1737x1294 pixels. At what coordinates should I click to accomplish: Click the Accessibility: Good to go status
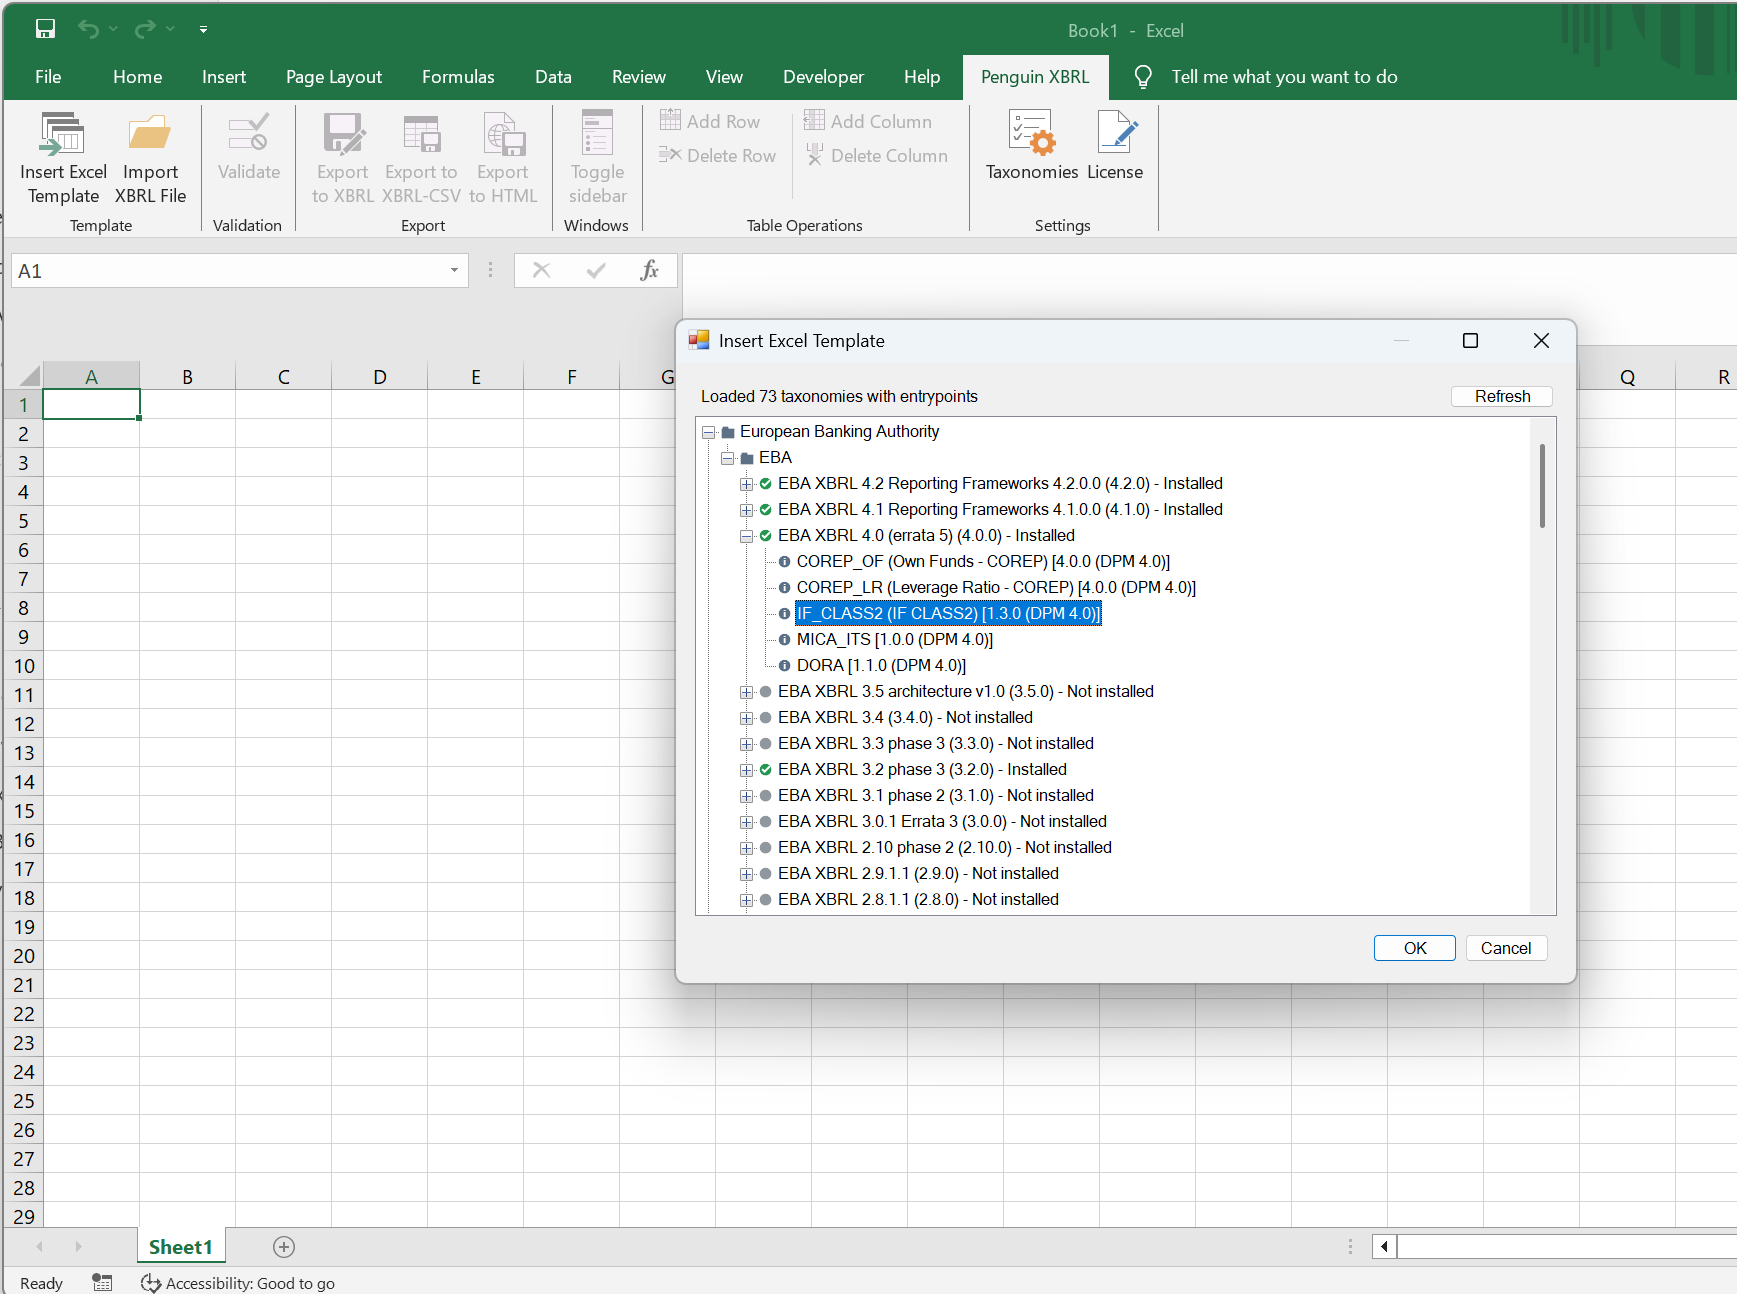(238, 1283)
